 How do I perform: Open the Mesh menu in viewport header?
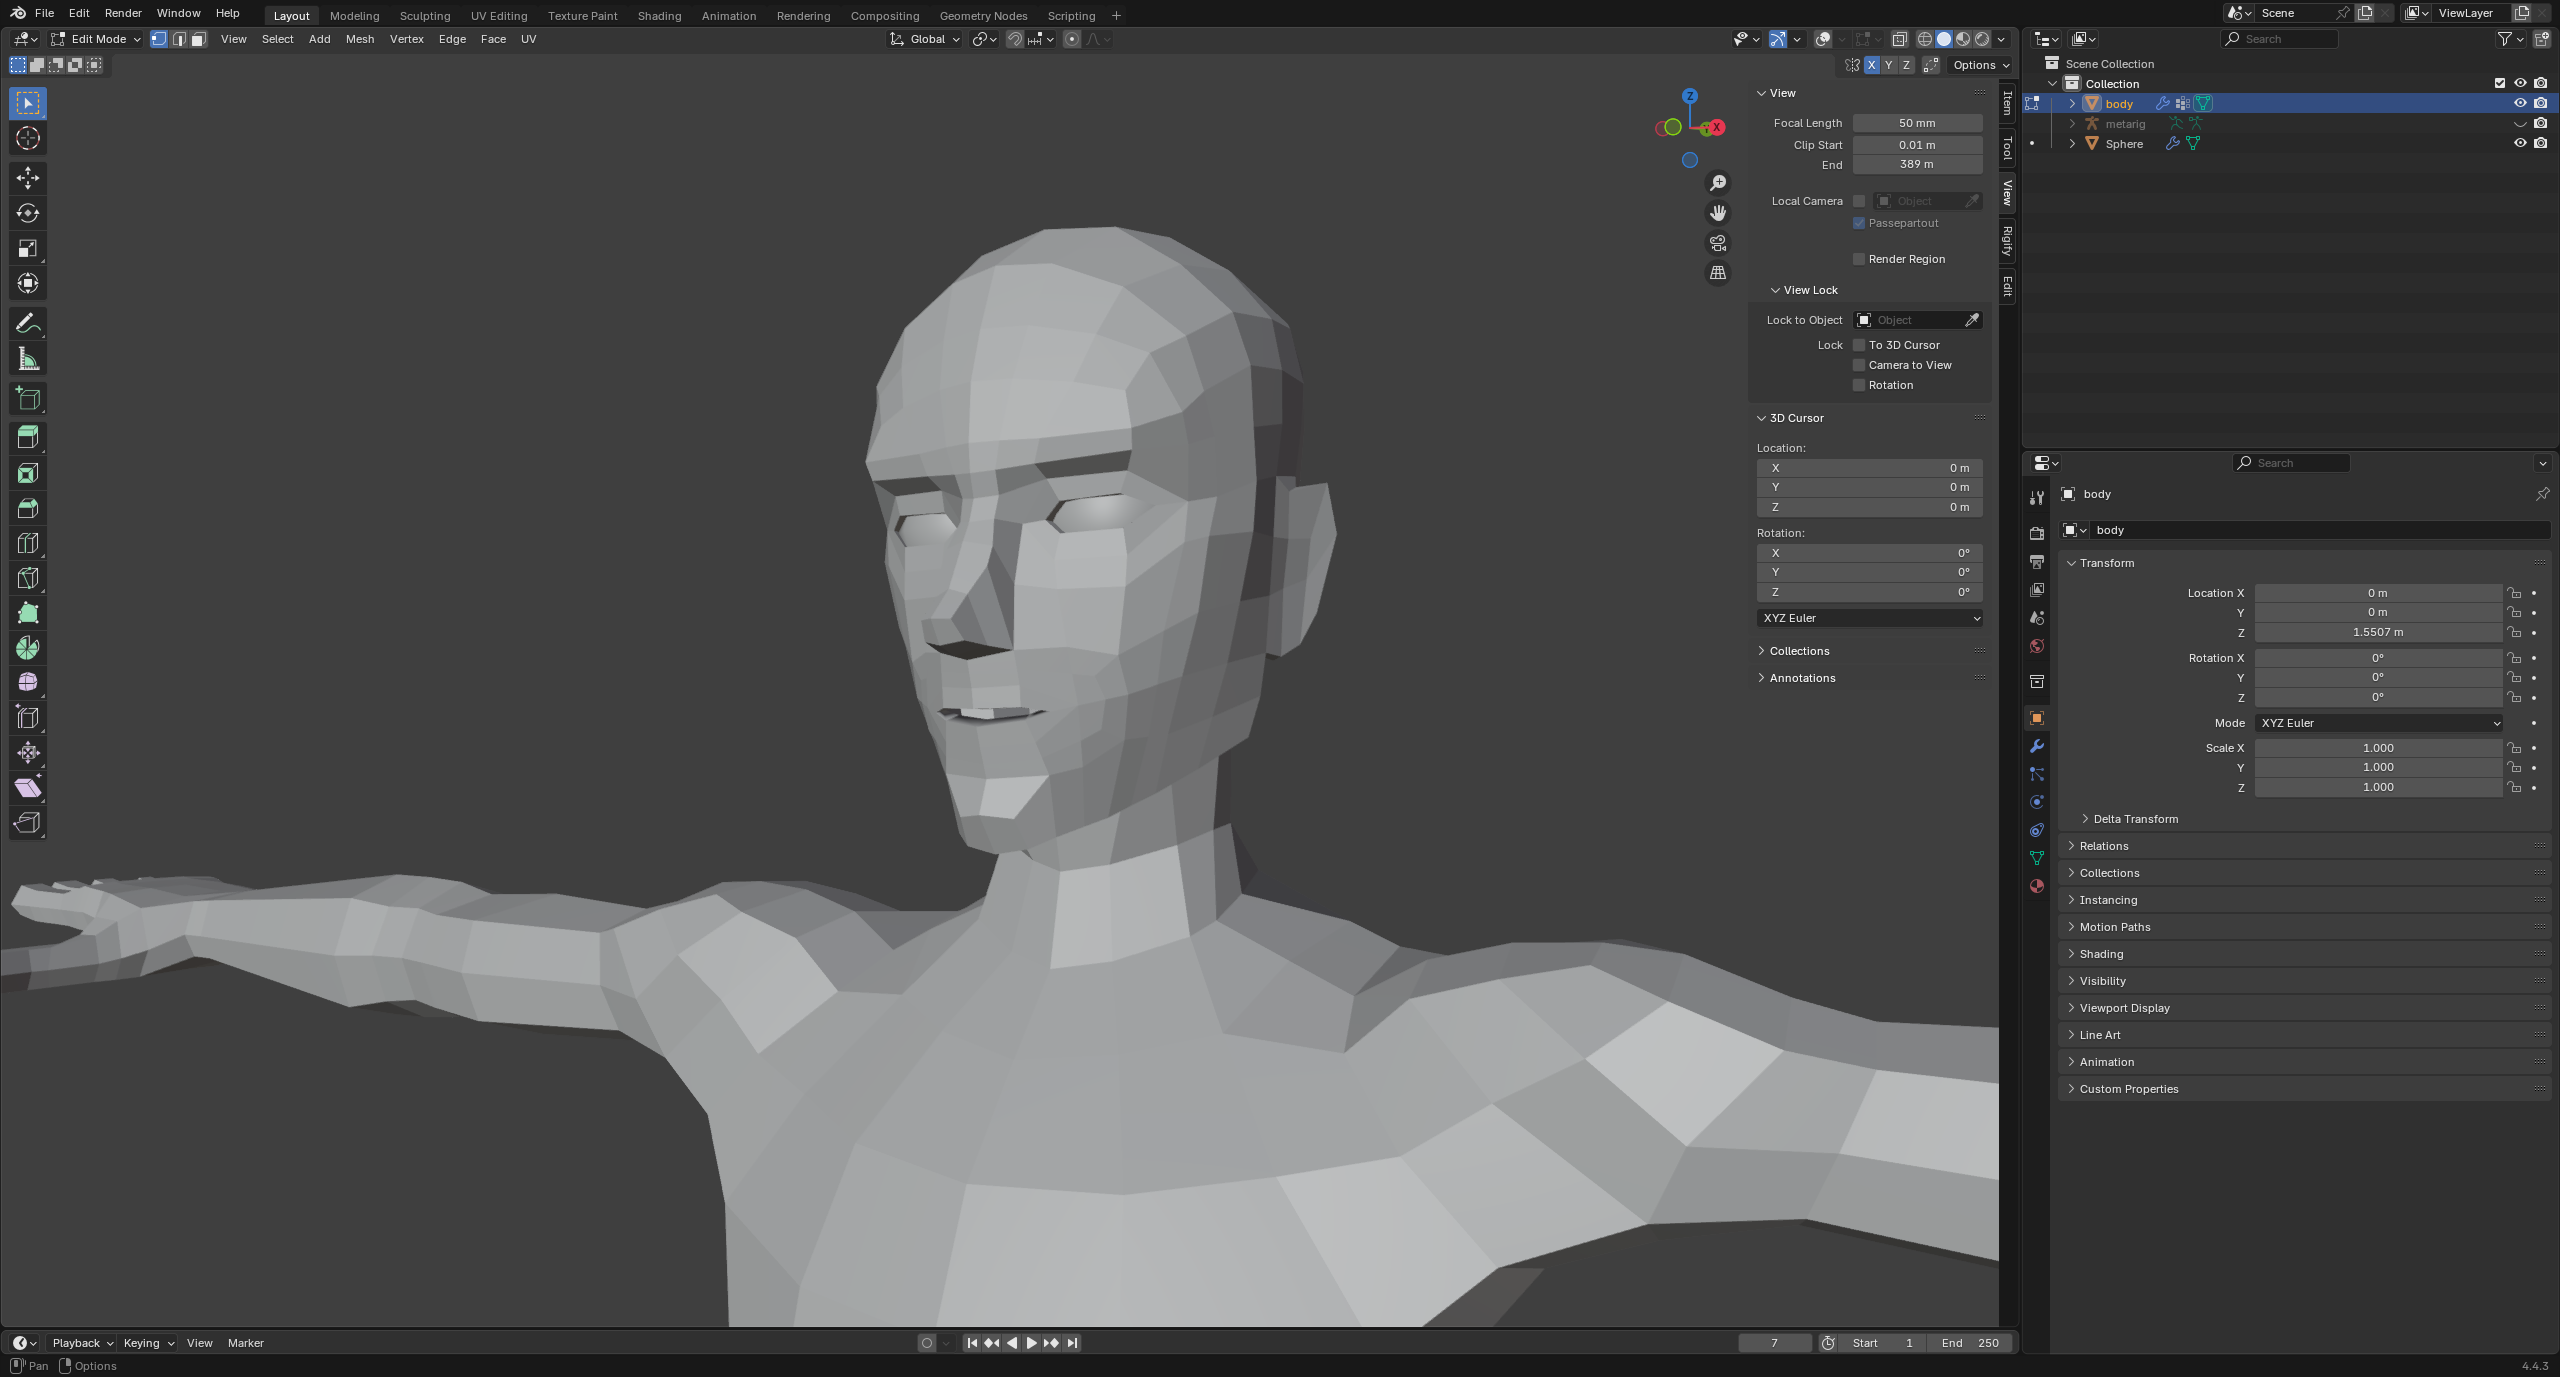point(360,39)
